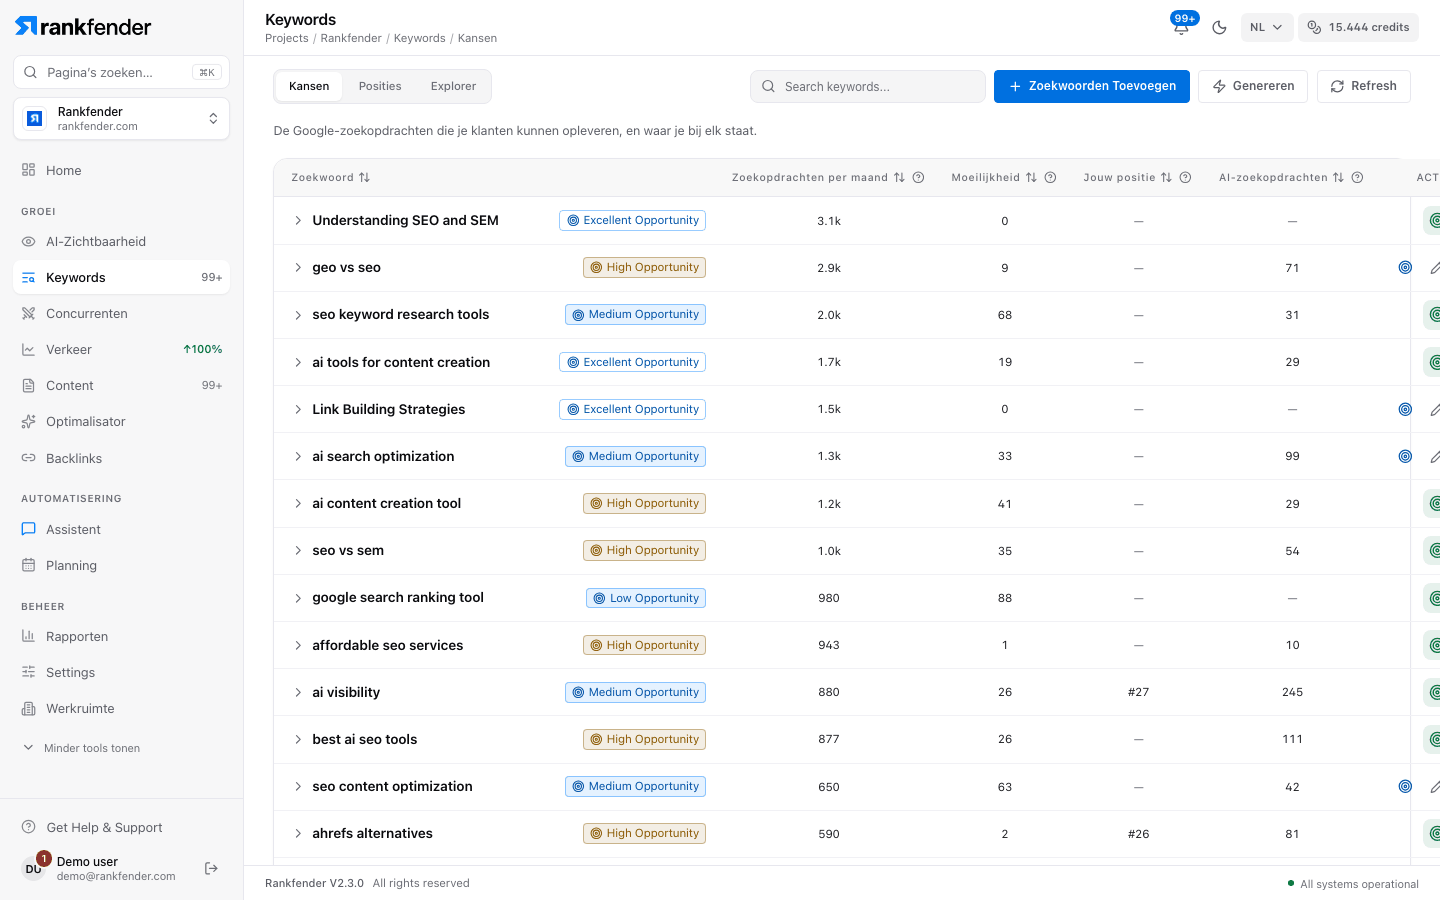Click the green action icon for Understanding SEO and SEM

click(x=1433, y=220)
